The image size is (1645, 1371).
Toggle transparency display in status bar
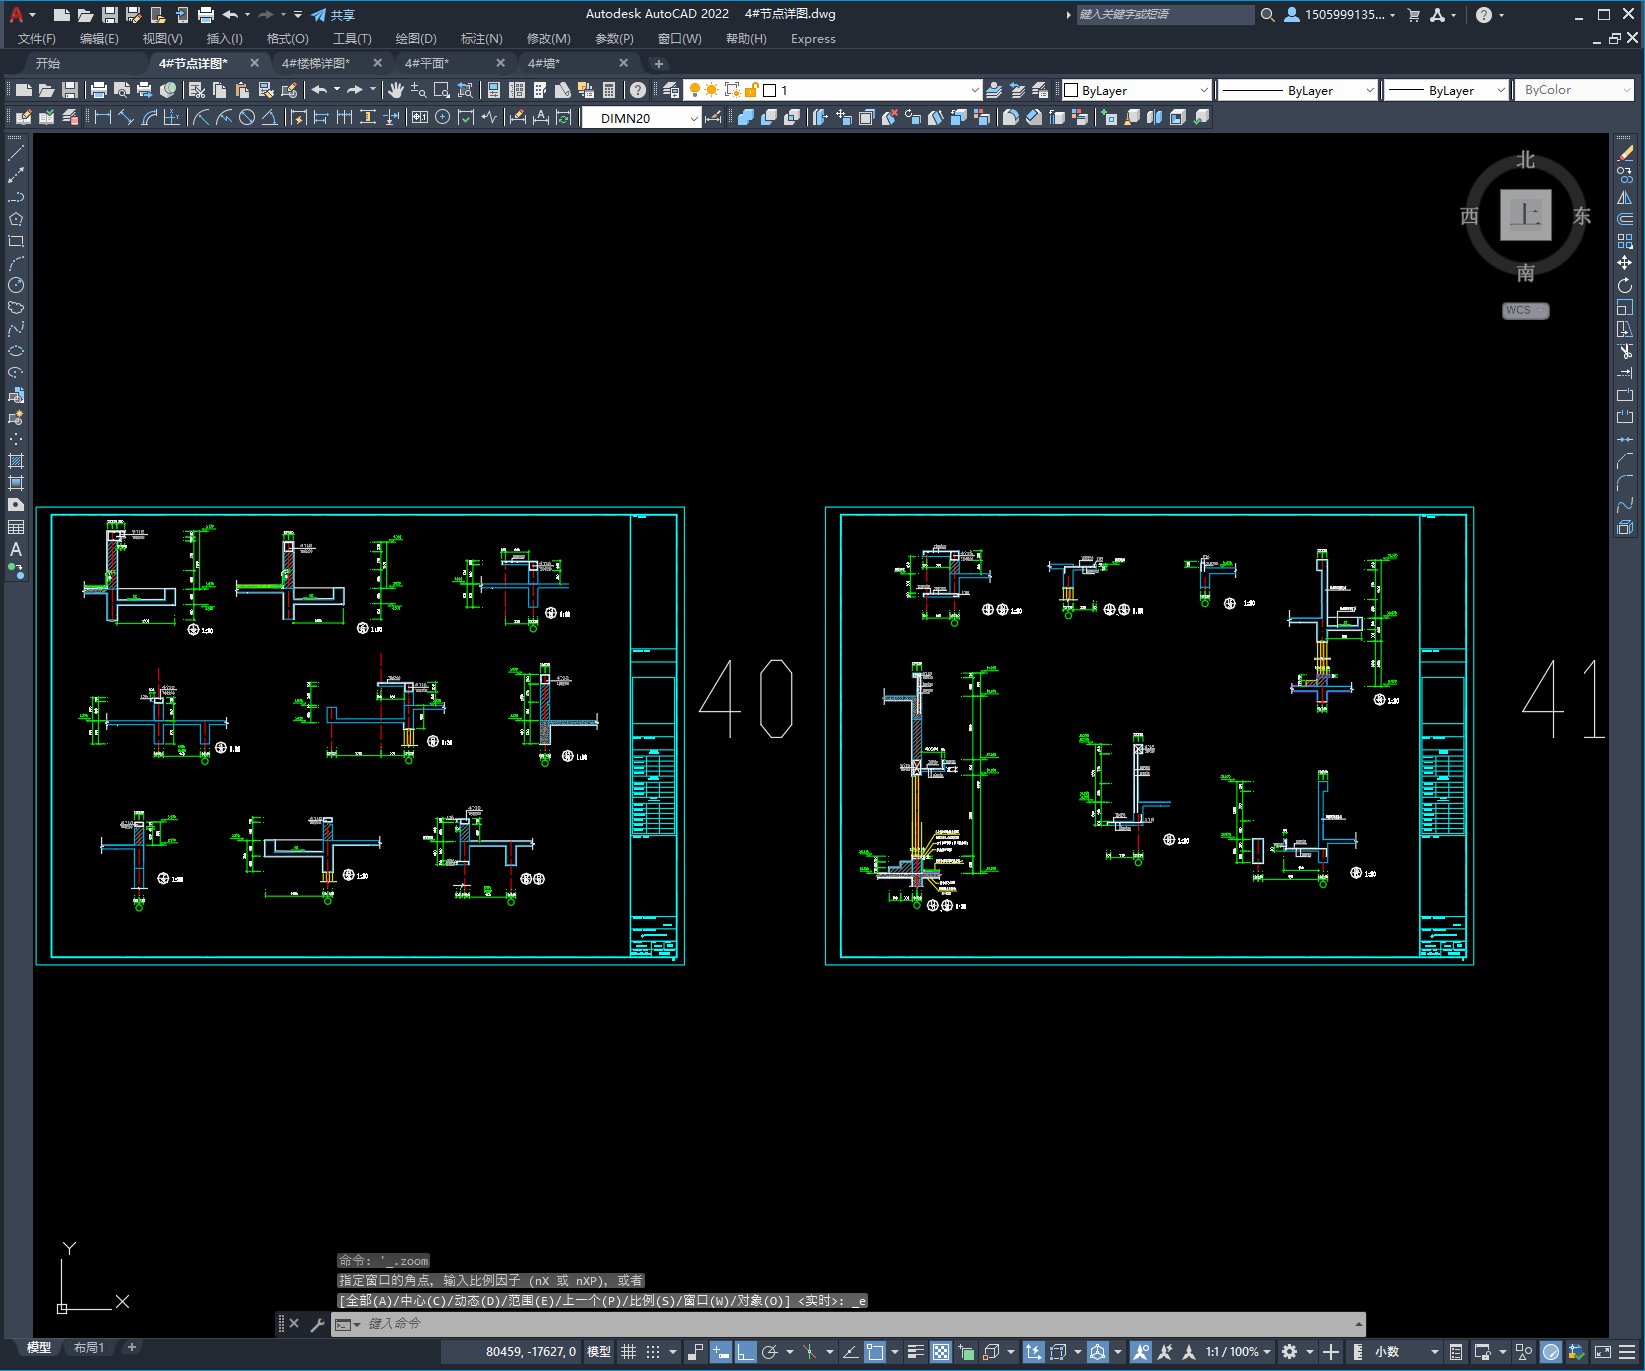(941, 1352)
